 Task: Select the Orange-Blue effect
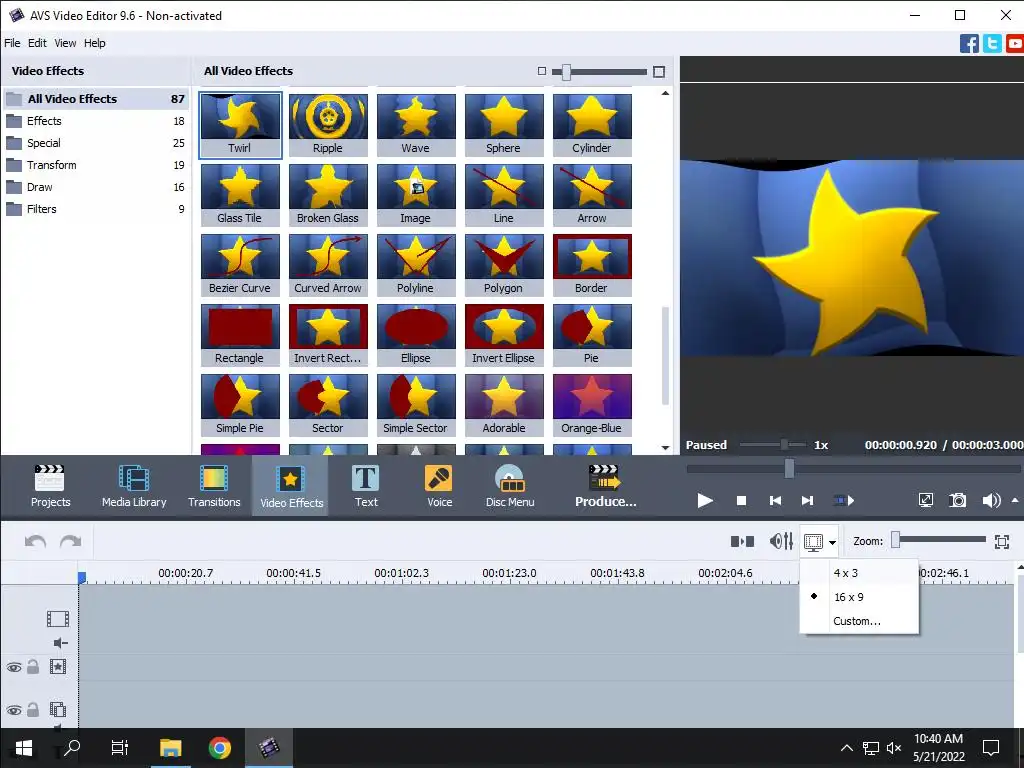[592, 404]
